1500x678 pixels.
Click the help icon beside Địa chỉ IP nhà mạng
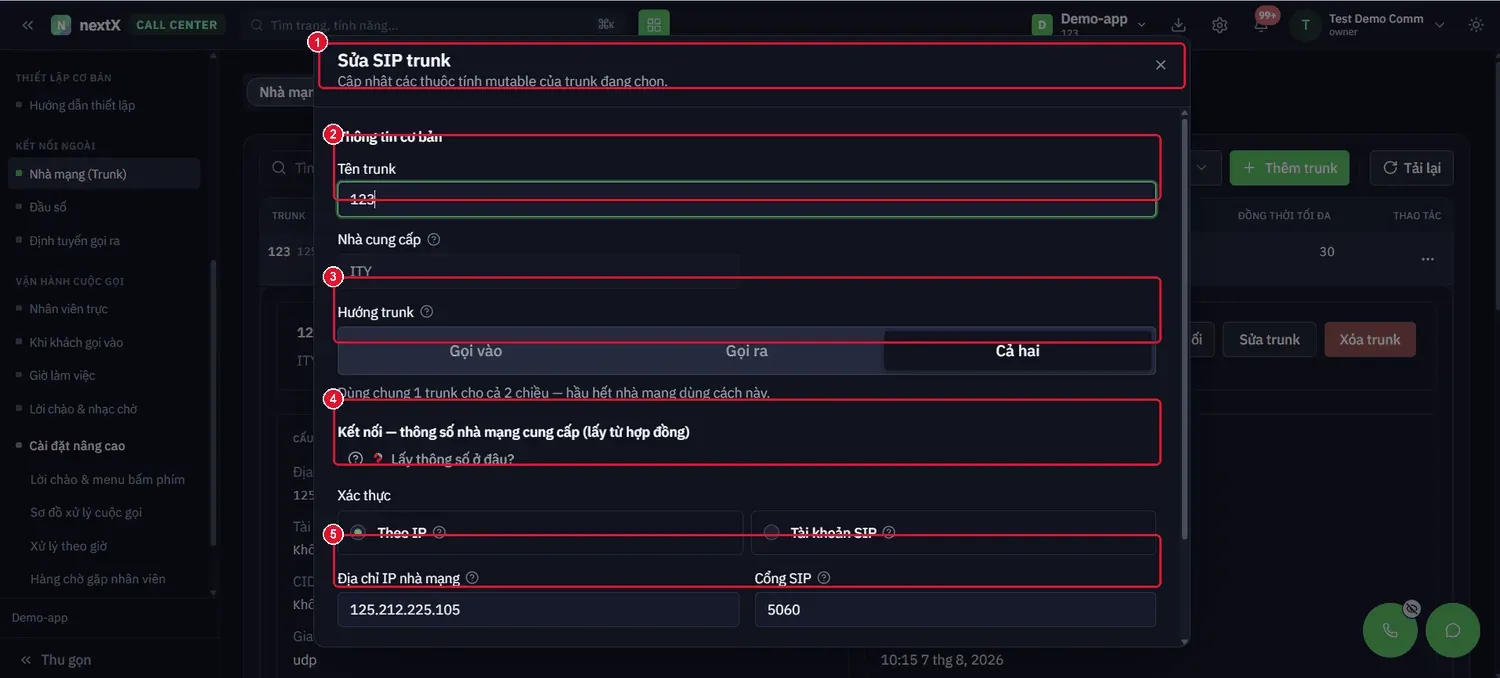pos(472,578)
